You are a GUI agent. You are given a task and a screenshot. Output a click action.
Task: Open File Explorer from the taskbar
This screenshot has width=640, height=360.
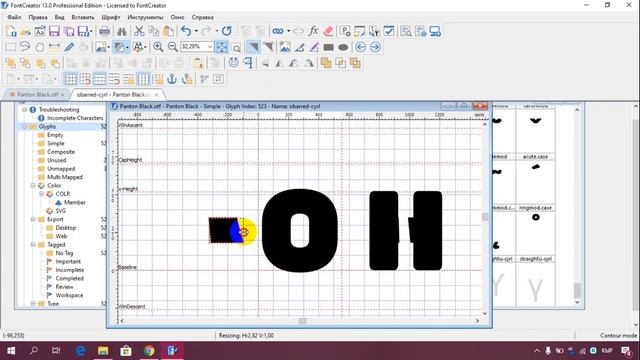[x=103, y=351]
